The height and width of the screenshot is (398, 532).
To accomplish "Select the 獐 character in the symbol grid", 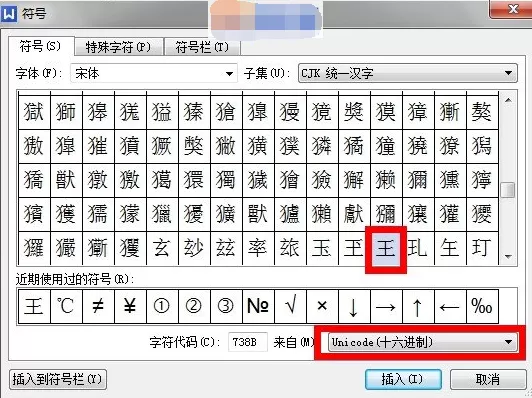I will coord(418,112).
